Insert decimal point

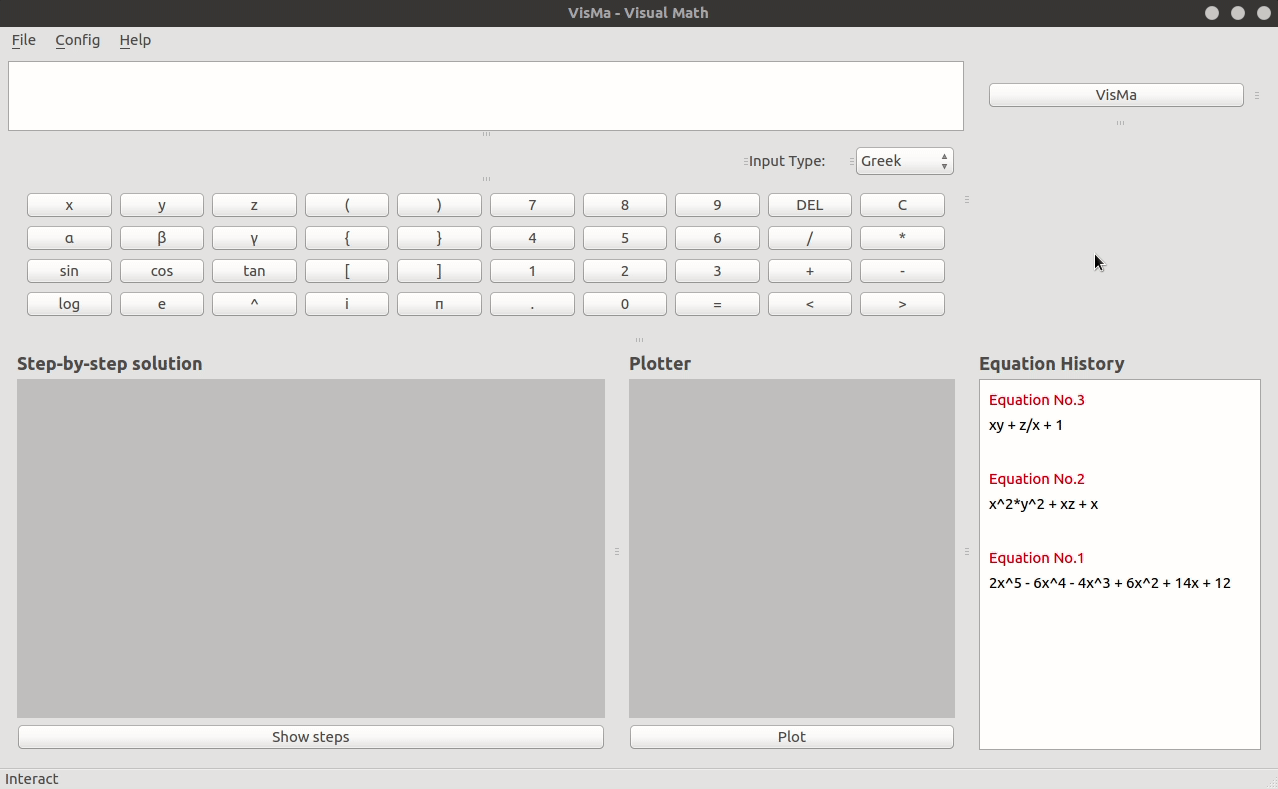[532, 304]
